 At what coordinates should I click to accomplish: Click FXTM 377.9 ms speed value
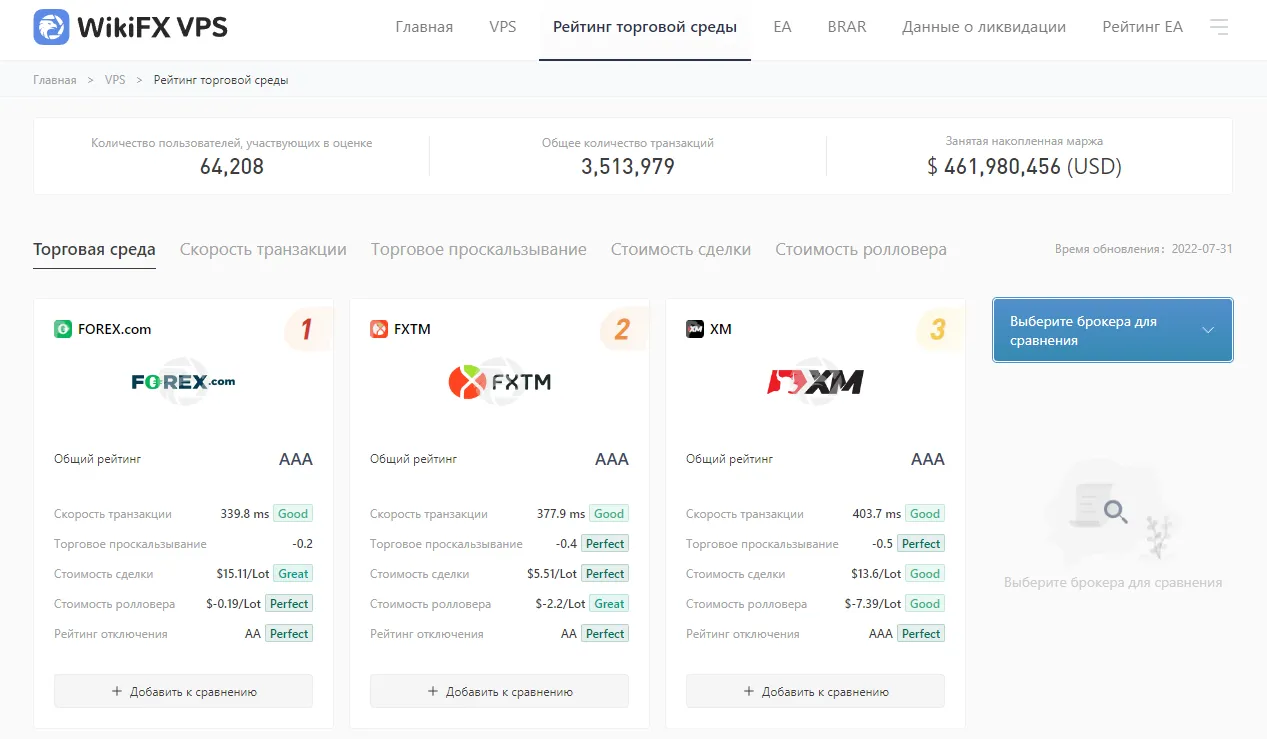click(x=561, y=514)
